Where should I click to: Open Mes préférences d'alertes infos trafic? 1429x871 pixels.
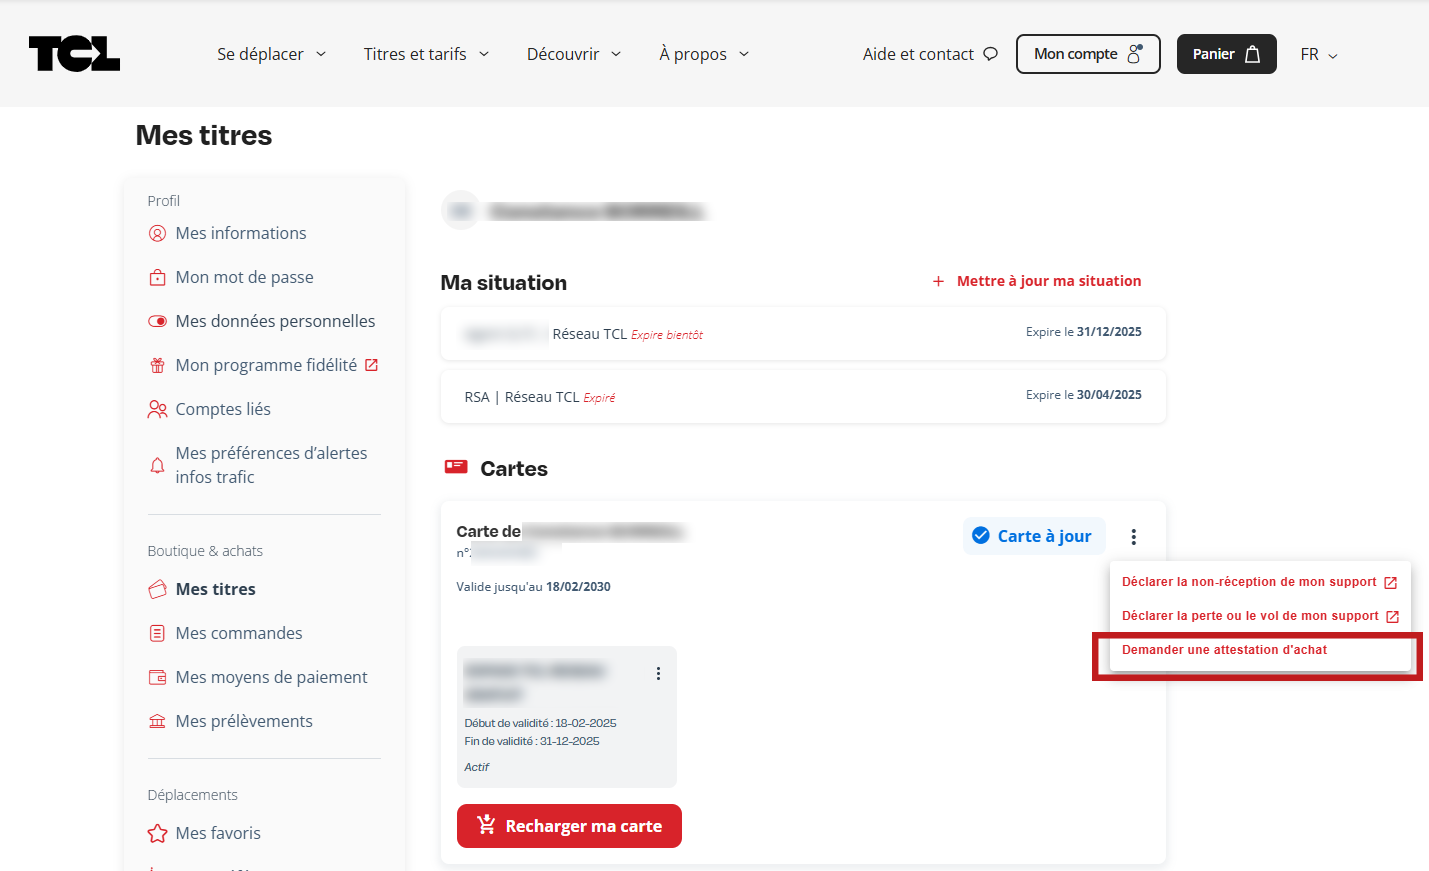tap(271, 465)
